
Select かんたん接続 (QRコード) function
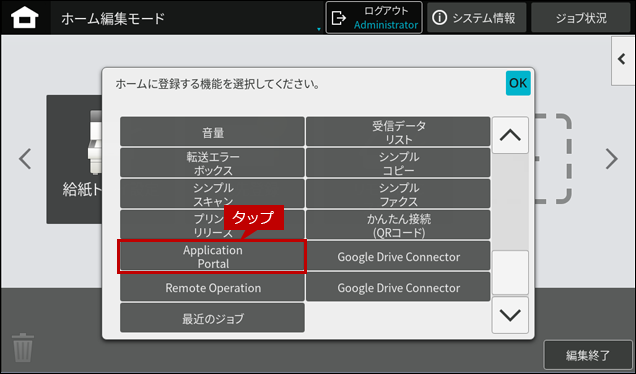pyautogui.click(x=398, y=225)
